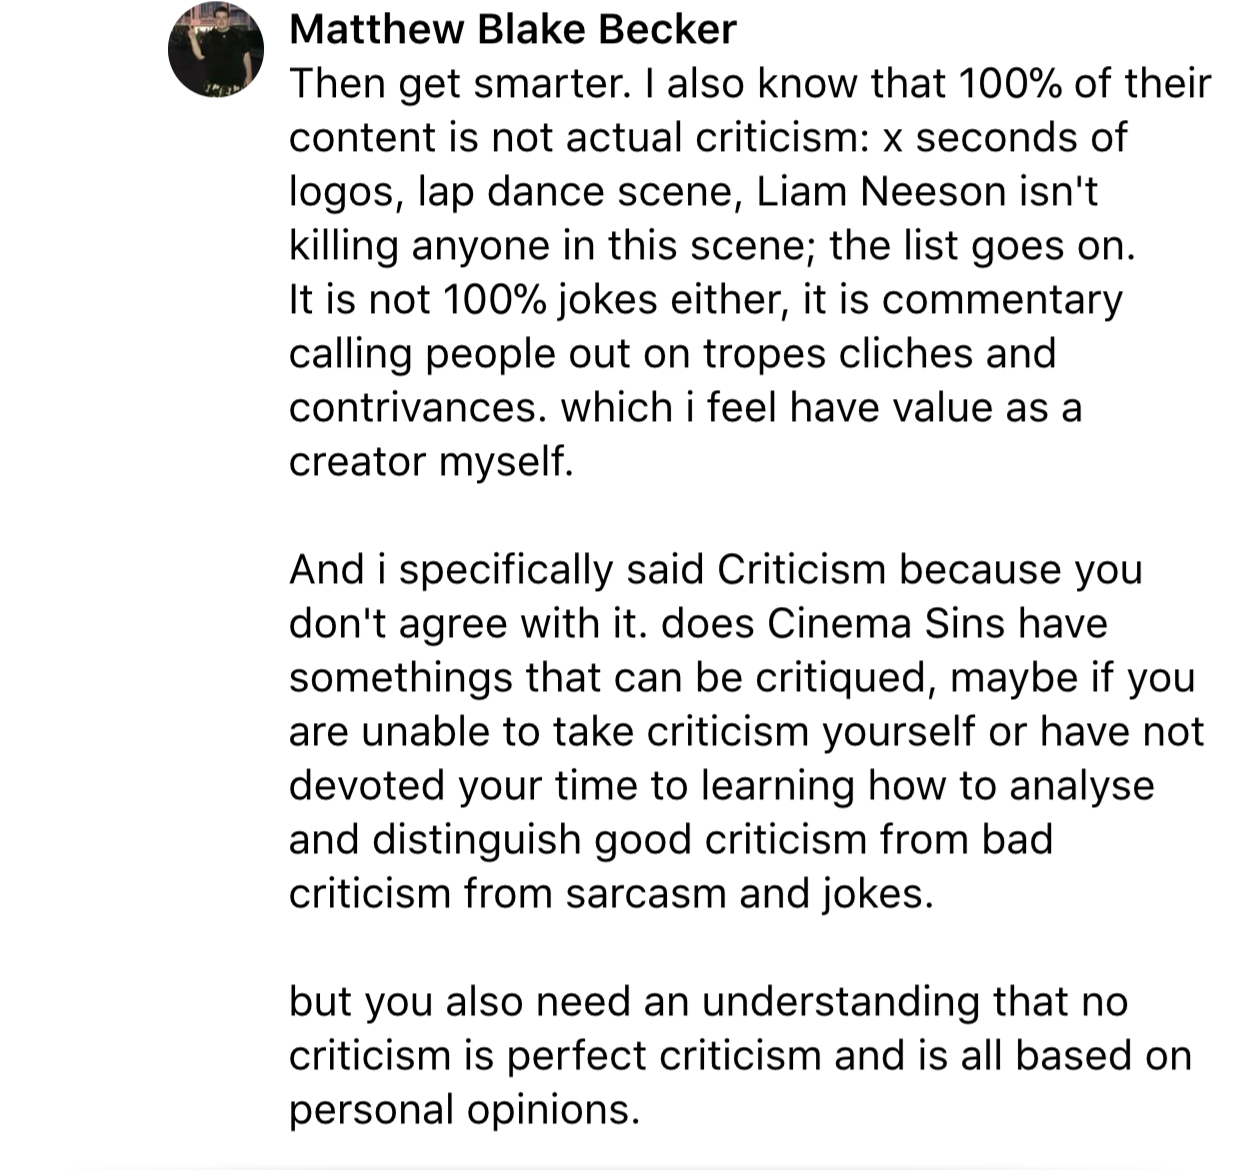Image resolution: width=1242 pixels, height=1170 pixels.
Task: Click the line "content is not actual criticism"
Action: pos(708,137)
